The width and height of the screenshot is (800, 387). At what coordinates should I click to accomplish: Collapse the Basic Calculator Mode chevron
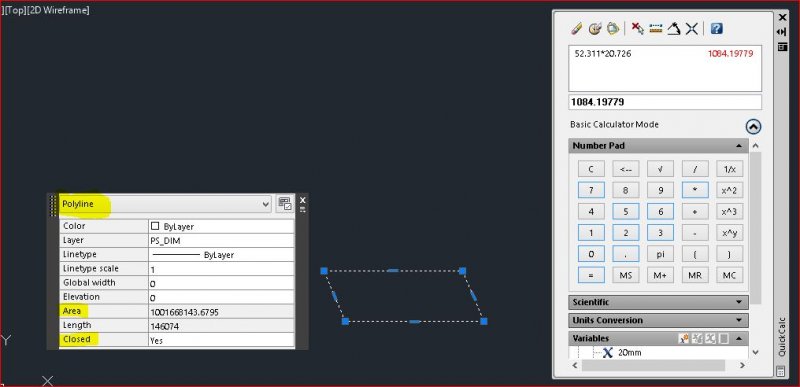pyautogui.click(x=753, y=126)
